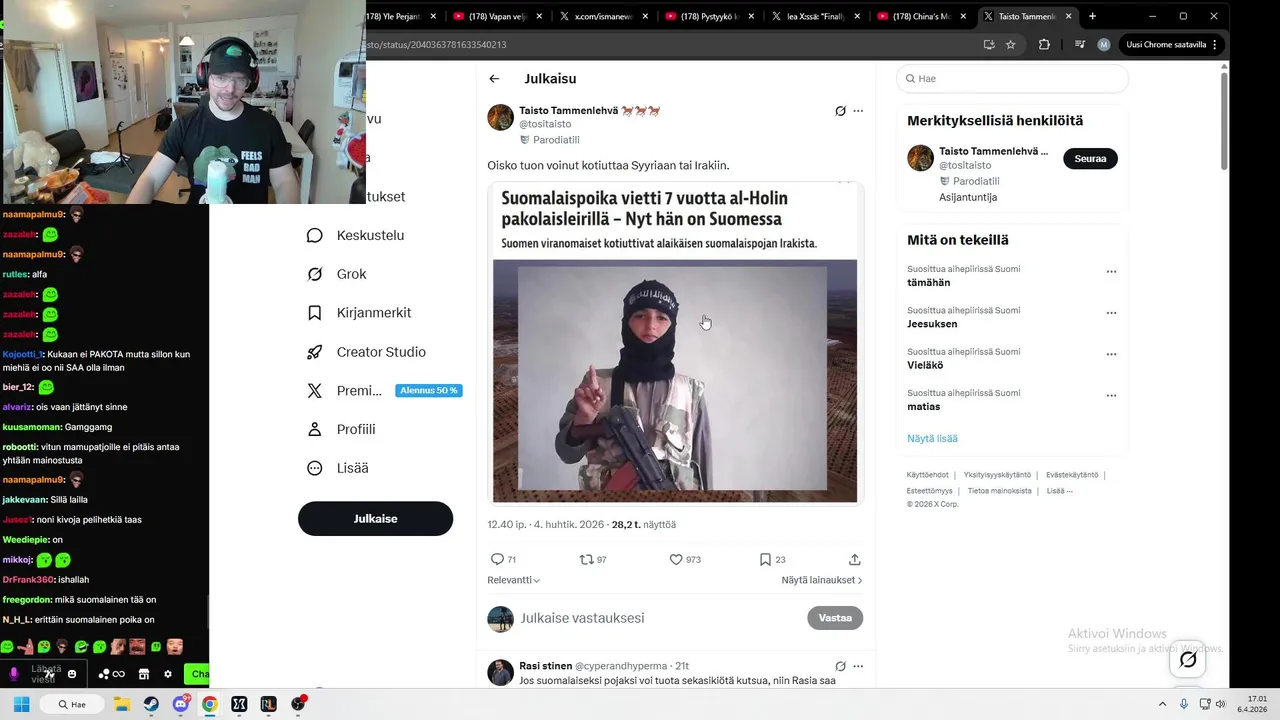
Task: Click the Alennus 50 % badge
Action: point(428,391)
